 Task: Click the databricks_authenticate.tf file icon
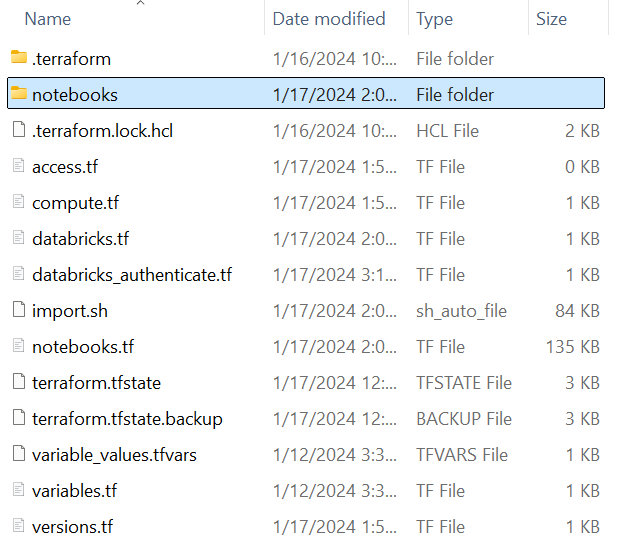pos(18,275)
